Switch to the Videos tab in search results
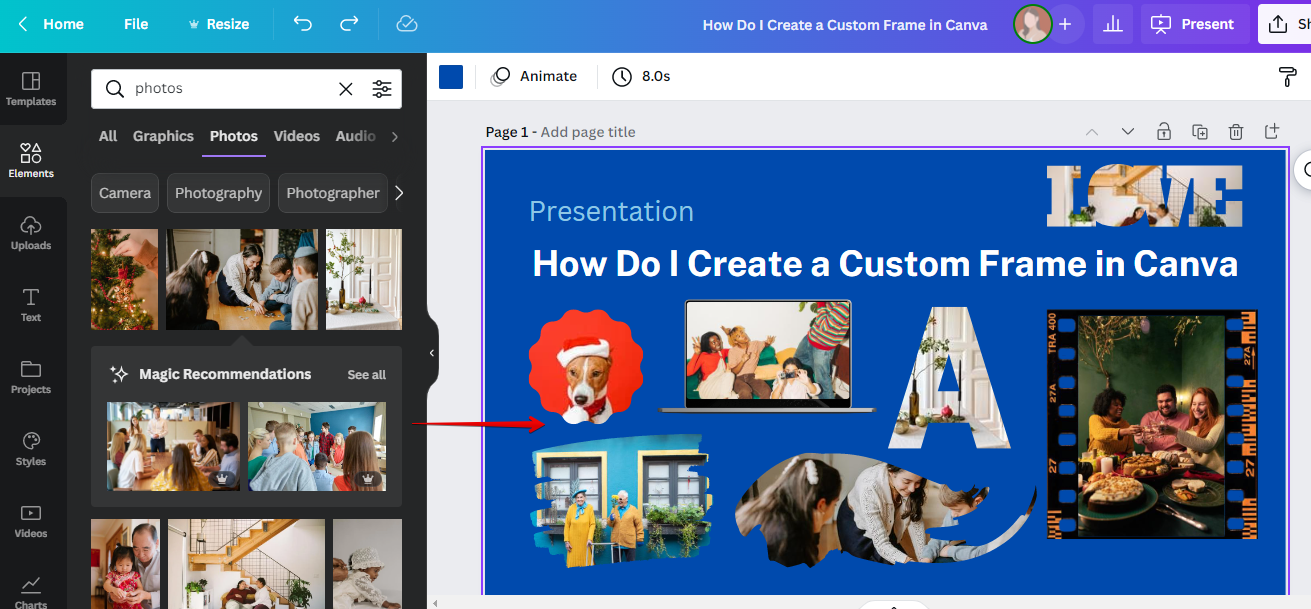 [x=296, y=136]
